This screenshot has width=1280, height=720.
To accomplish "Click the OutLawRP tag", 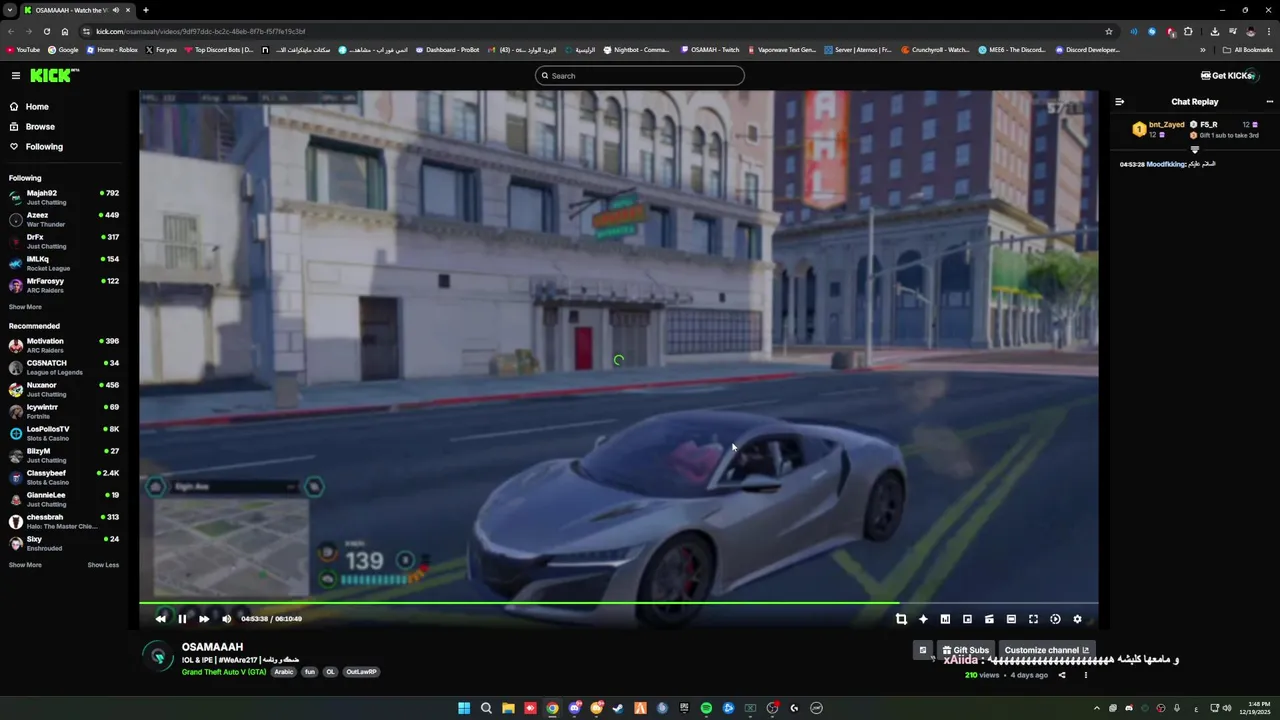I will click(x=361, y=672).
